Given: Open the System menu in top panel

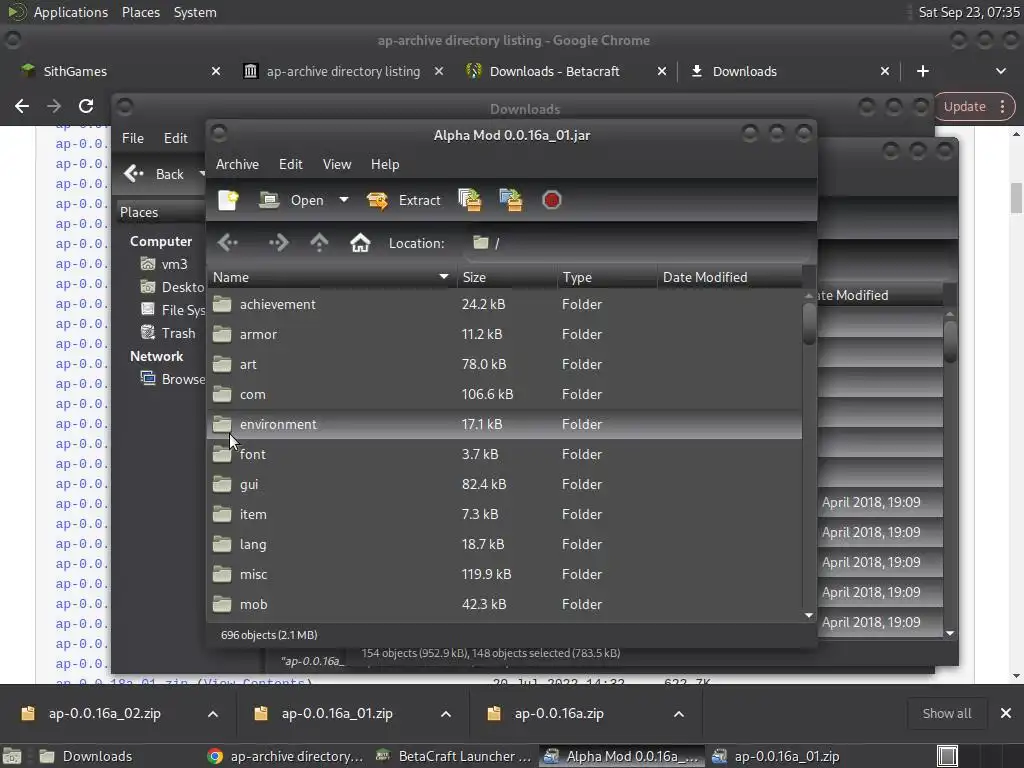Looking at the screenshot, I should pos(195,12).
